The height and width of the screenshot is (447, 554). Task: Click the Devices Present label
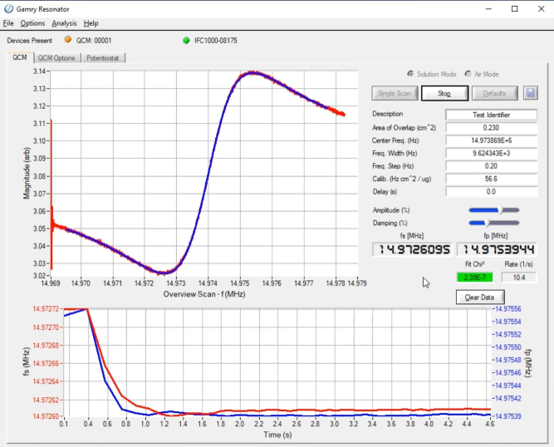click(29, 40)
